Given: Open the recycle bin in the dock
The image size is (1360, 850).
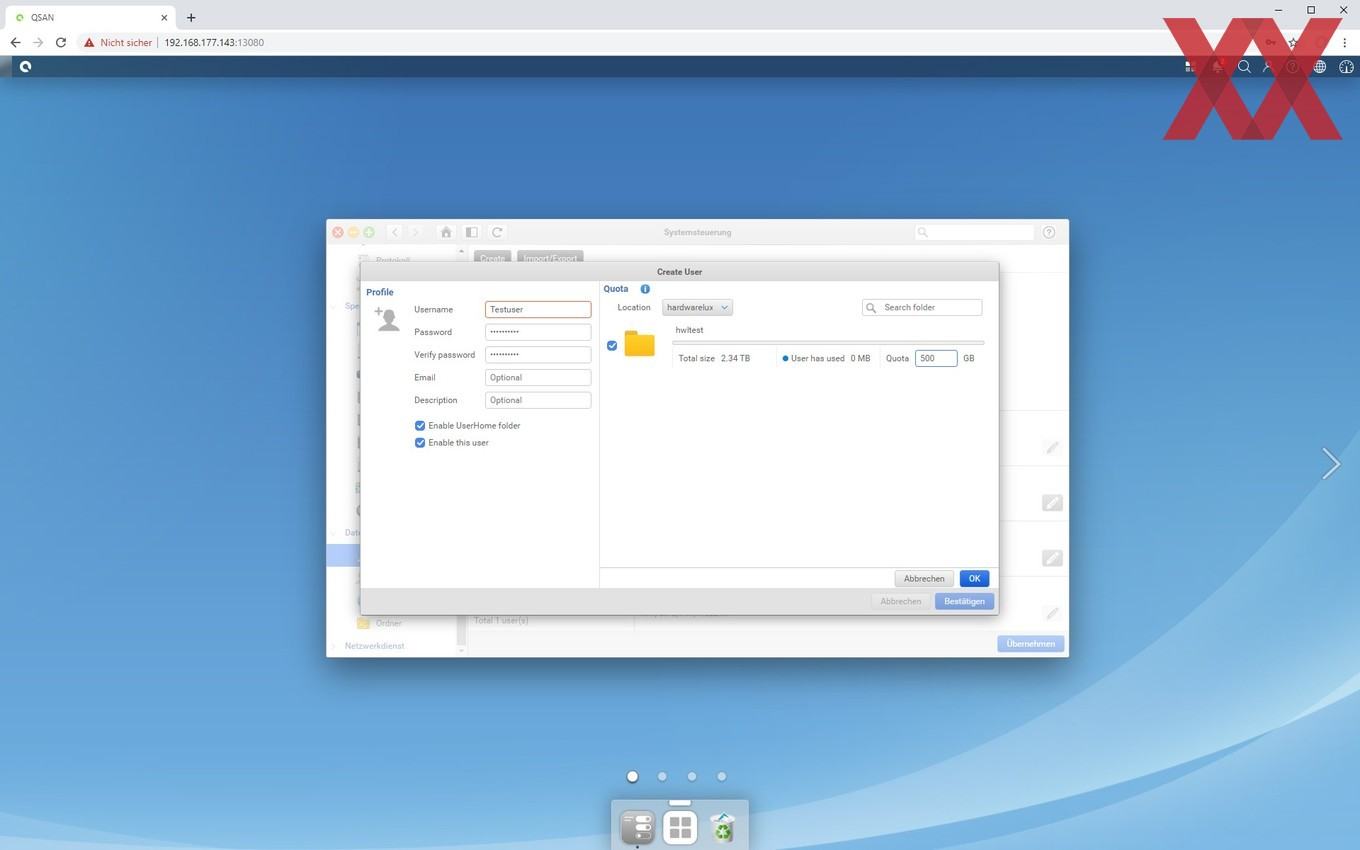Looking at the screenshot, I should pyautogui.click(x=722, y=828).
